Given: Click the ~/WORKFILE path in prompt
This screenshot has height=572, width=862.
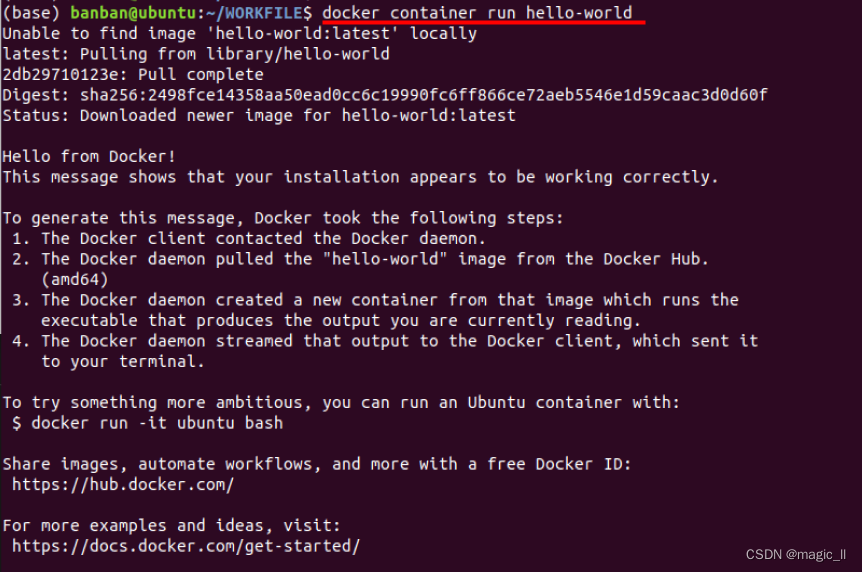Looking at the screenshot, I should (255, 13).
